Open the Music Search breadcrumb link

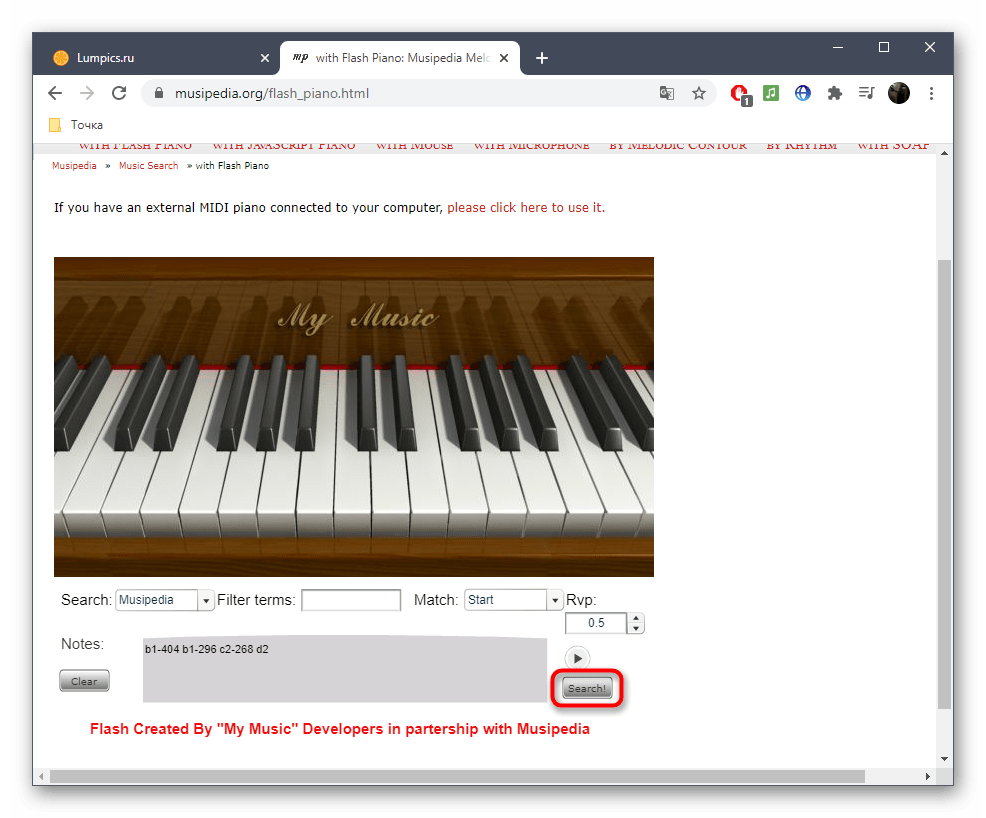click(x=148, y=166)
